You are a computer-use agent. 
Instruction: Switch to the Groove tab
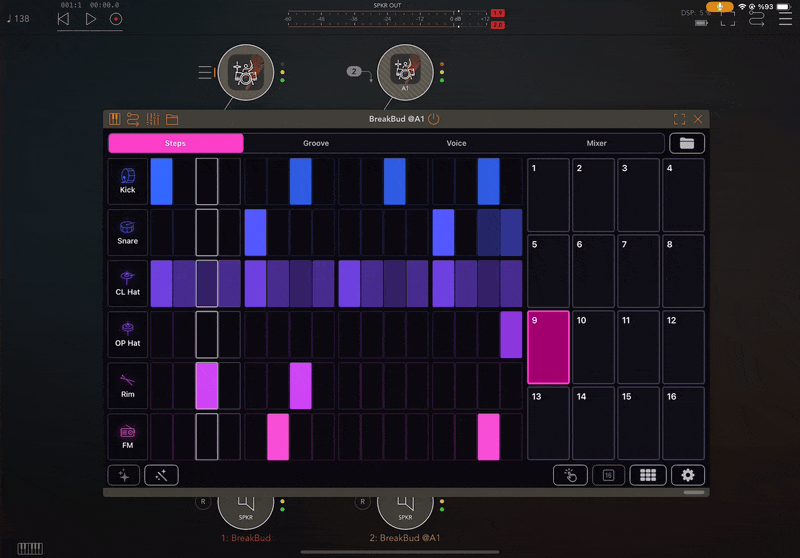click(316, 143)
